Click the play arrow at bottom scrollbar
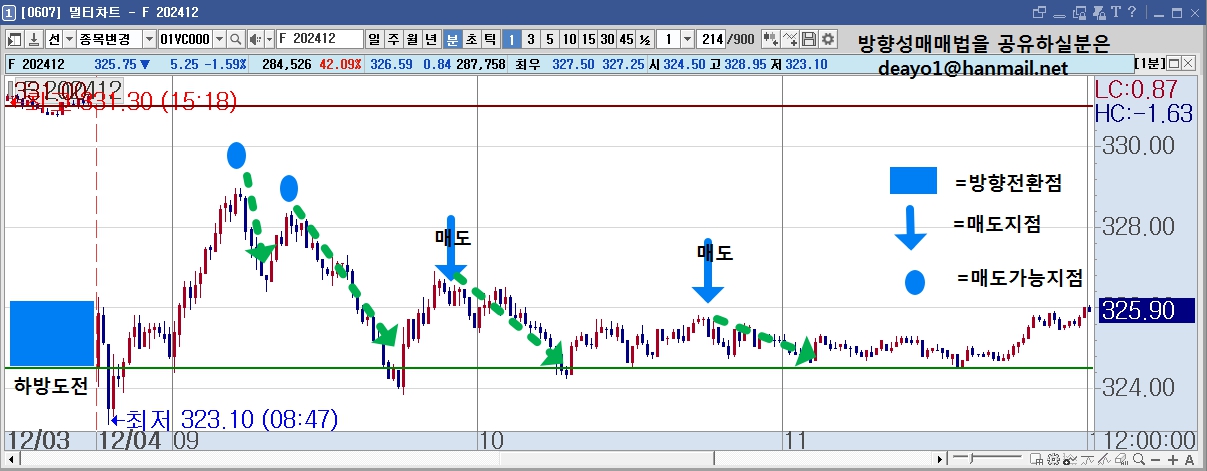Screen dimensions: 1207x471 click(940, 459)
